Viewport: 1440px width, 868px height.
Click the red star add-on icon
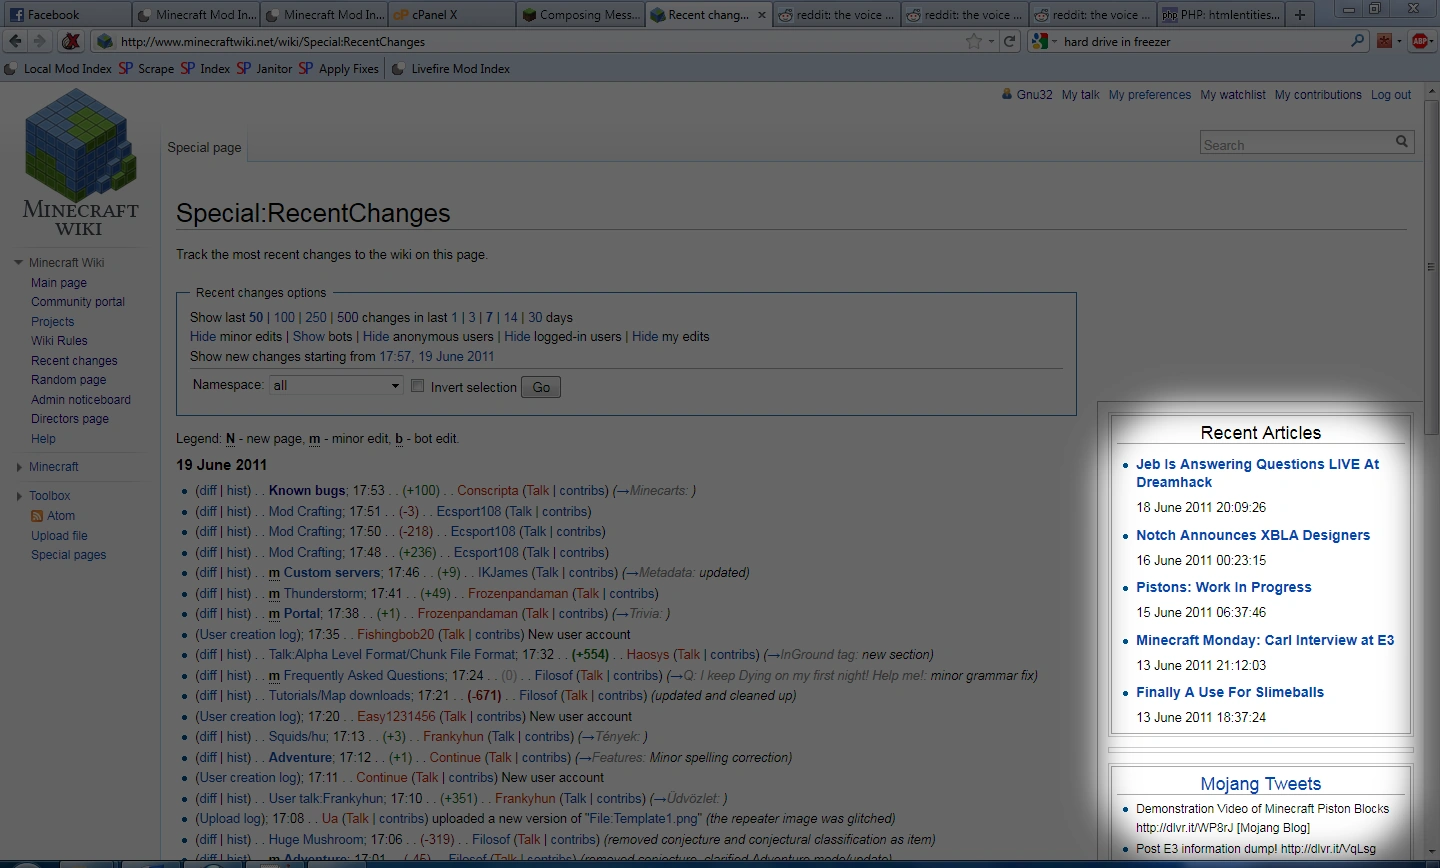point(1384,41)
